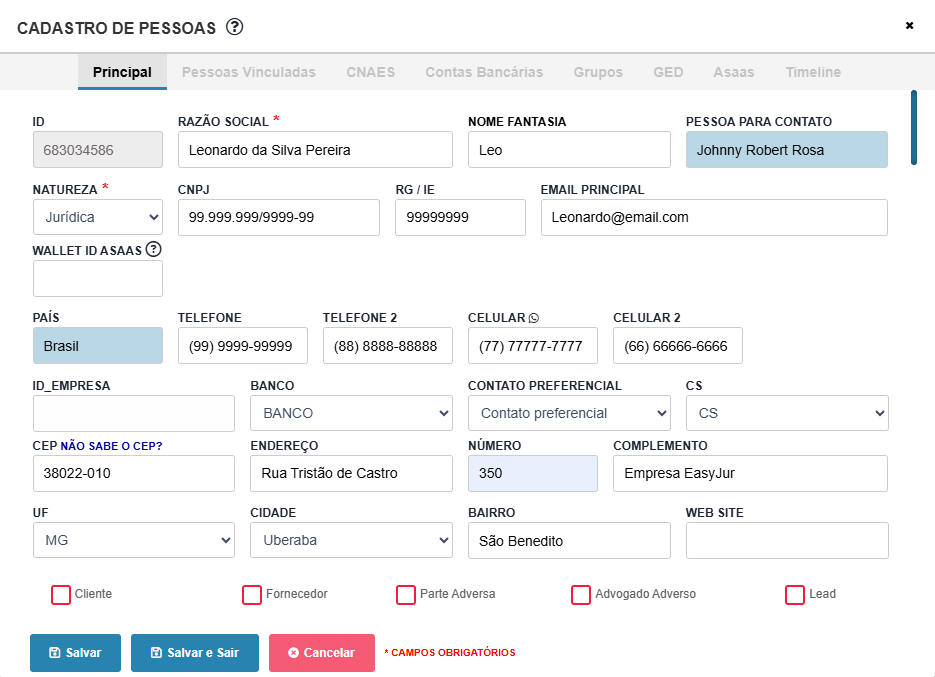Viewport: 935px width, 677px height.
Task: Open the Contato Preferencial dropdown
Action: (x=569, y=413)
